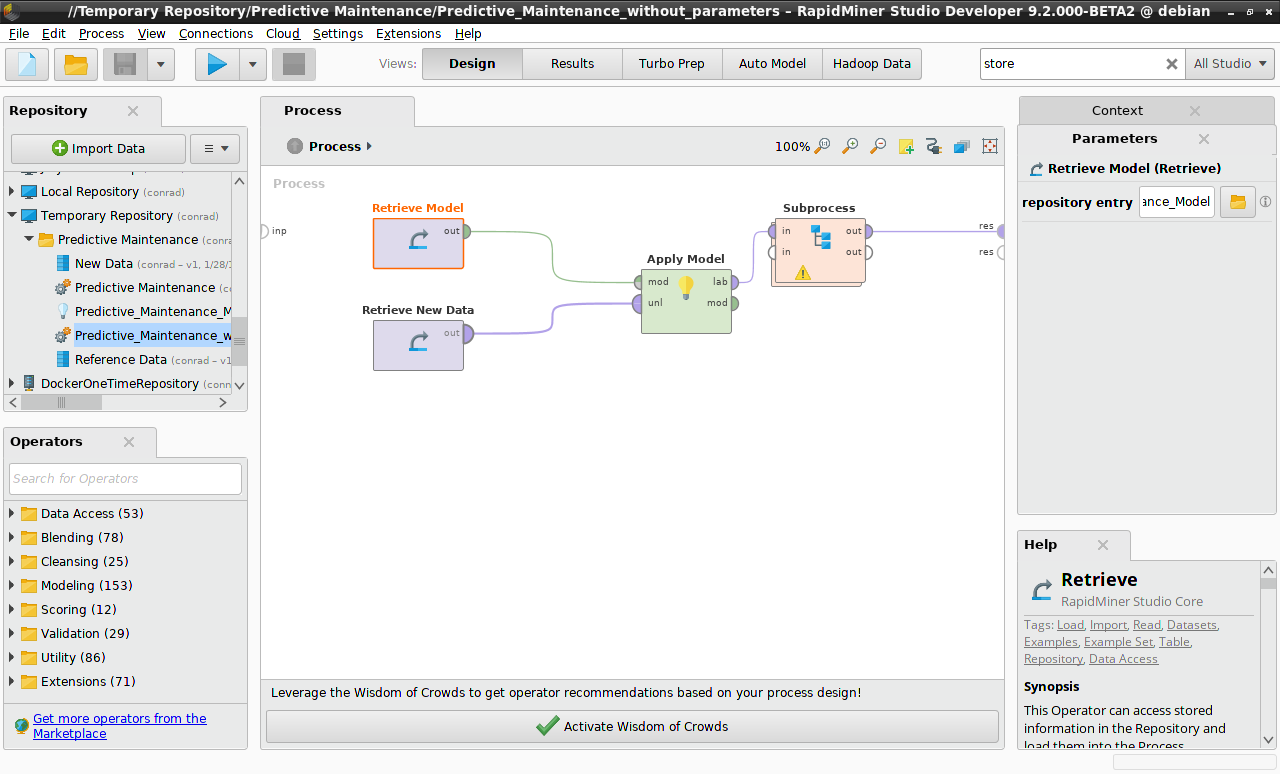
Task: Open the All Studio search scope dropdown
Action: pyautogui.click(x=1230, y=64)
